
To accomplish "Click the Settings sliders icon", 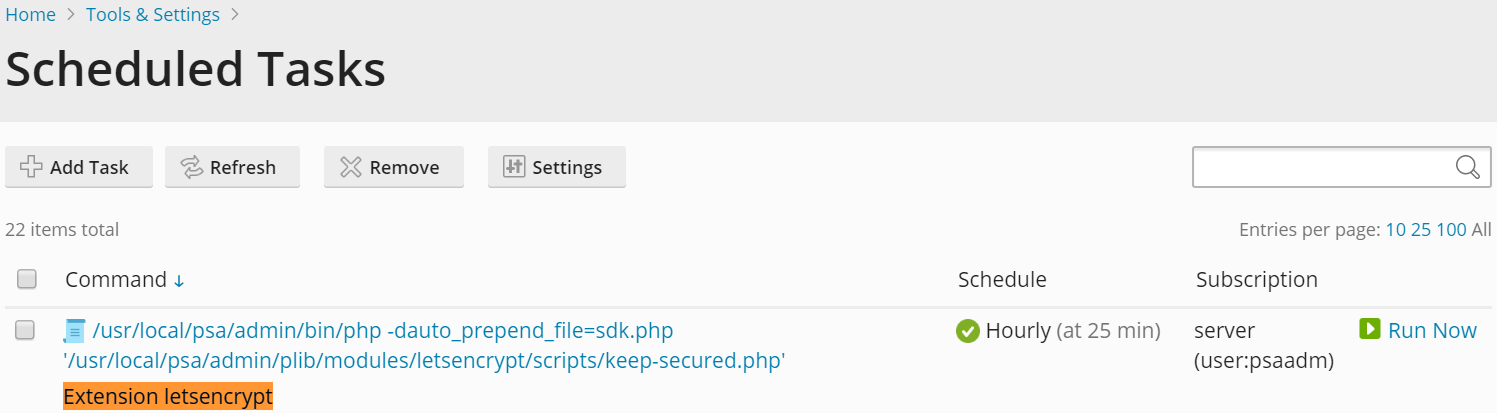I will pos(514,167).
